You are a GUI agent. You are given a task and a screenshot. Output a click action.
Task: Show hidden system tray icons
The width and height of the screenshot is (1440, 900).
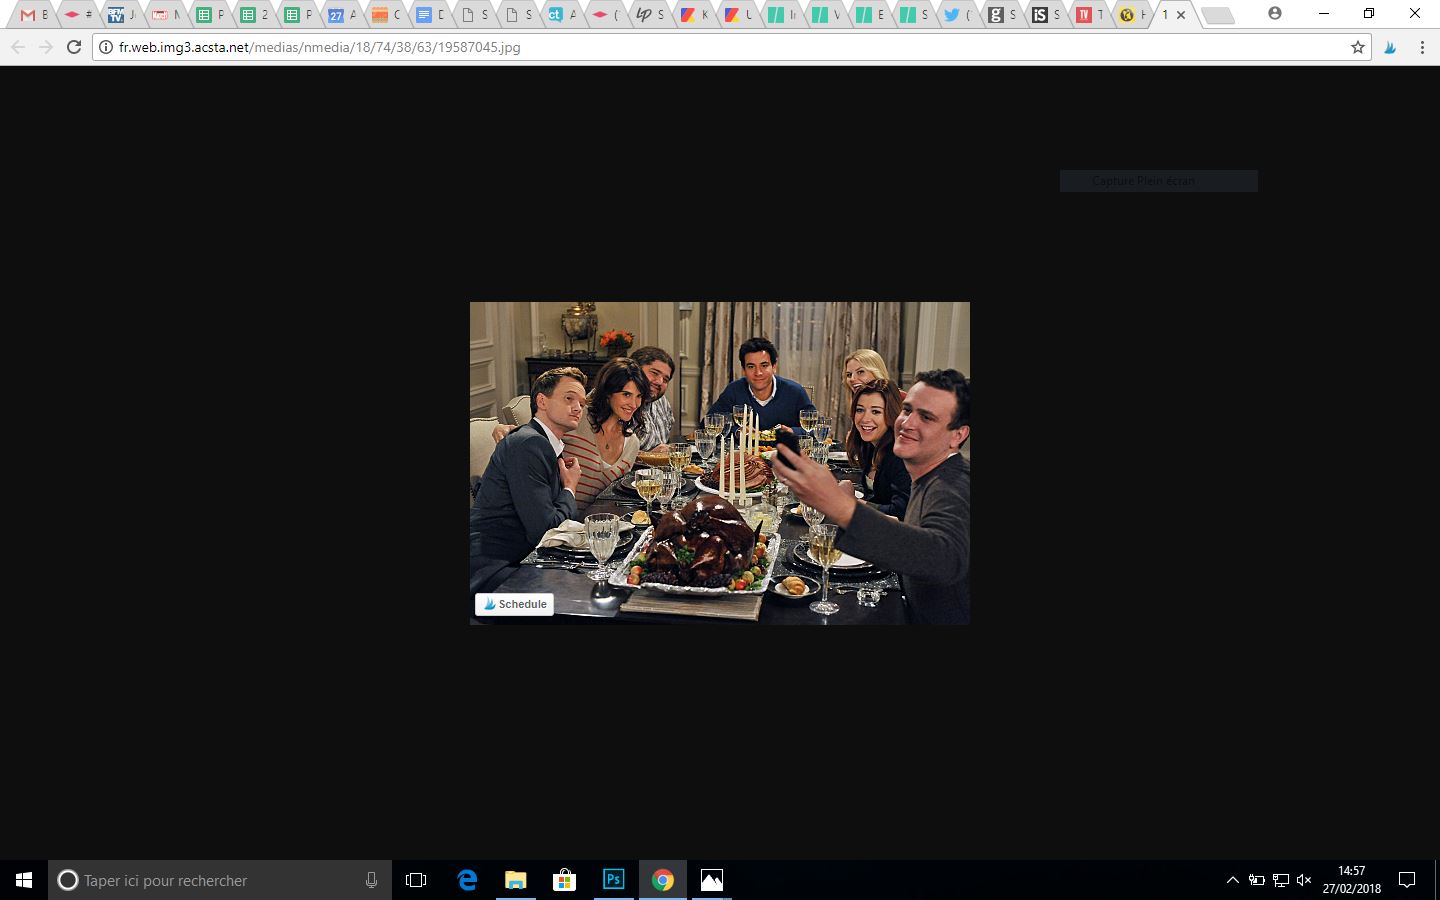coord(1232,880)
